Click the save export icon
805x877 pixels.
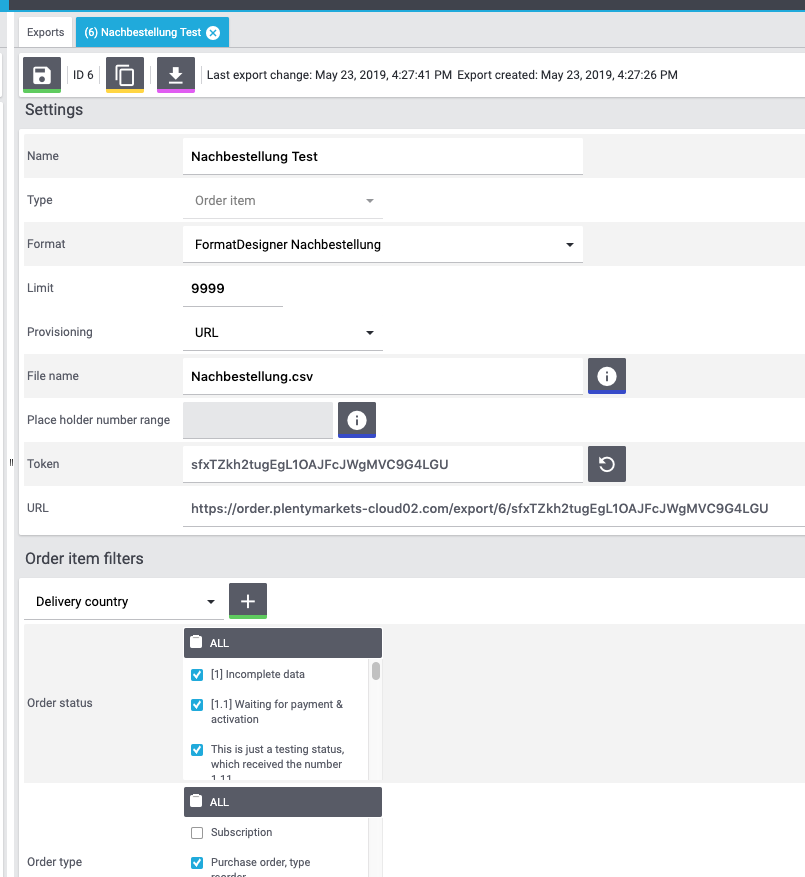tap(42, 75)
